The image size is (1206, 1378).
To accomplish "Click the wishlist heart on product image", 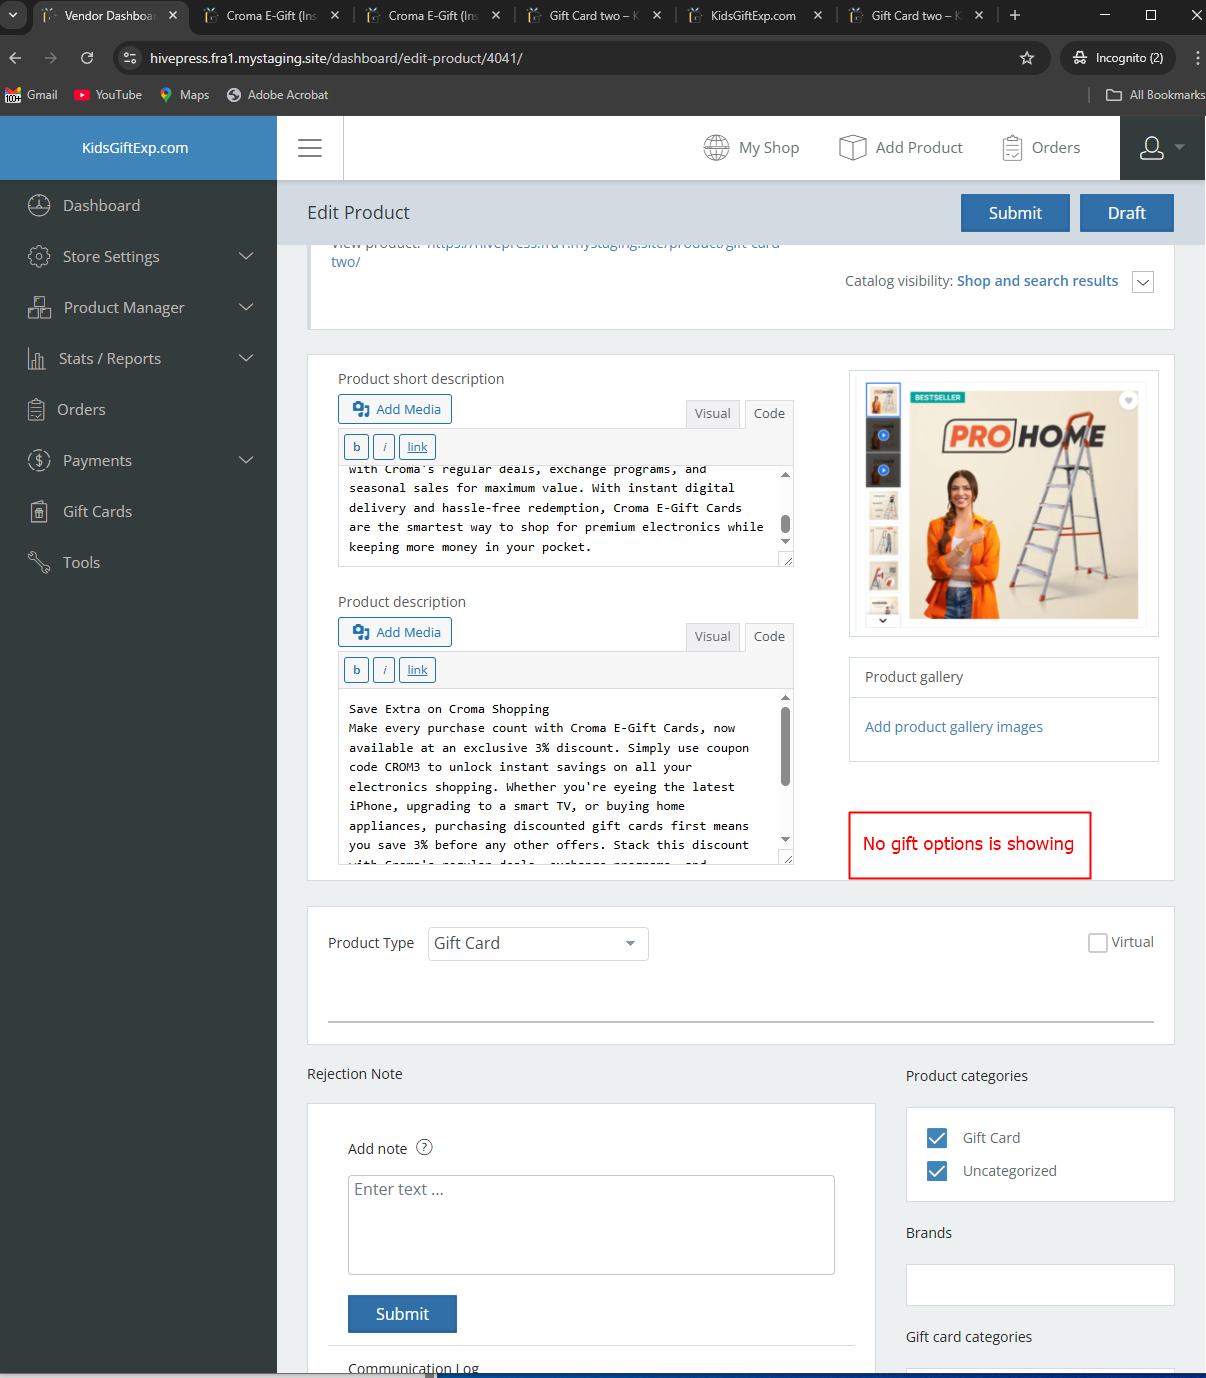I will [1128, 401].
